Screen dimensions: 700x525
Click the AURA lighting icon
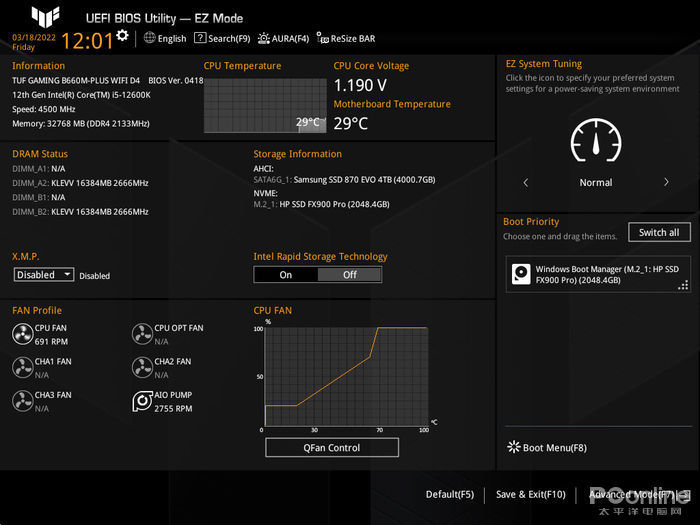[263, 38]
